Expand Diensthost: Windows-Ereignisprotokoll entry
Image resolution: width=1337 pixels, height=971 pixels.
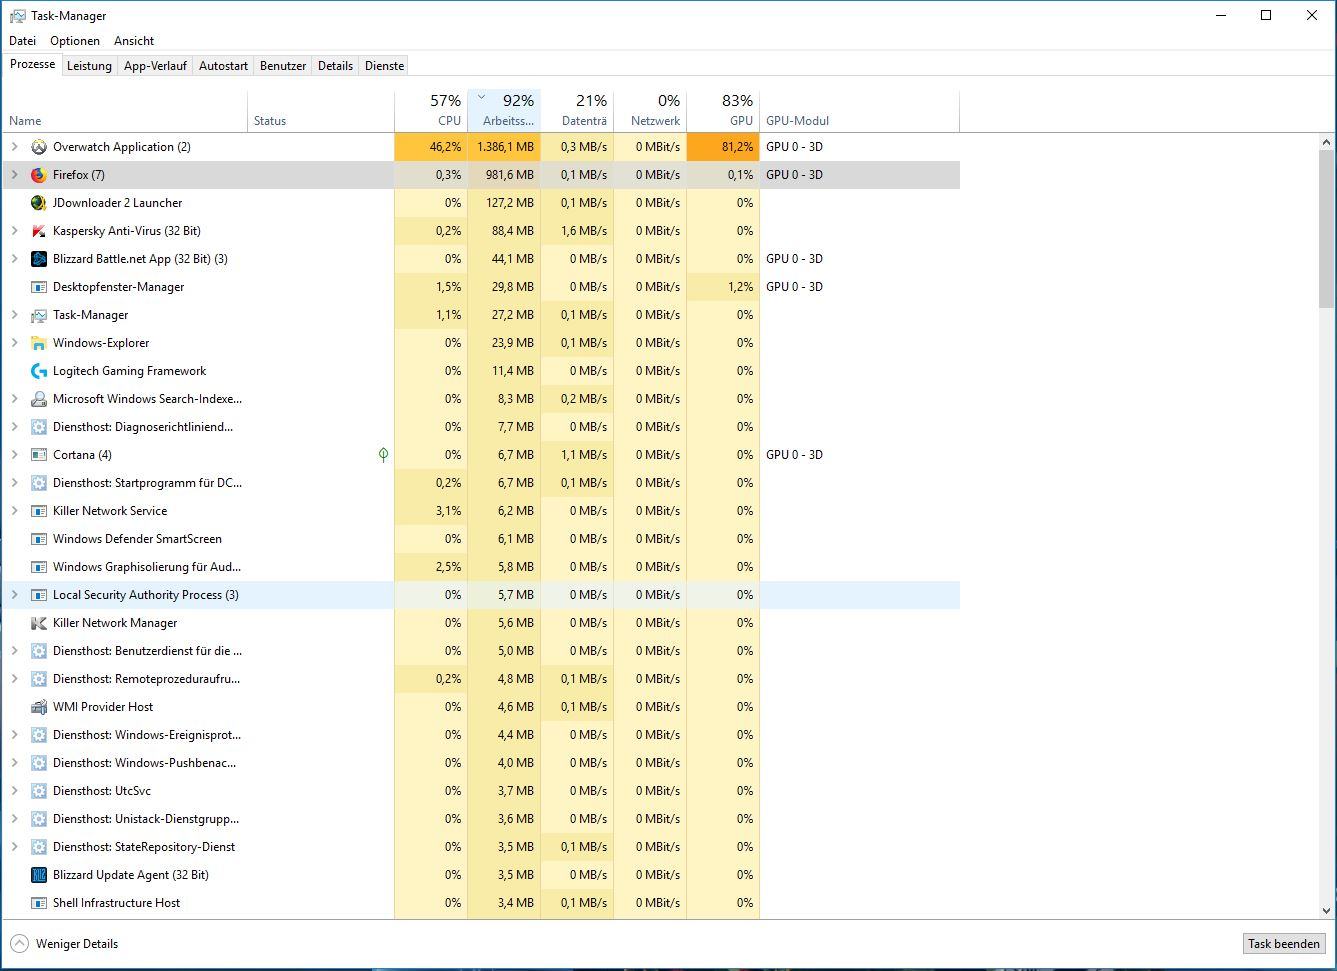point(14,735)
